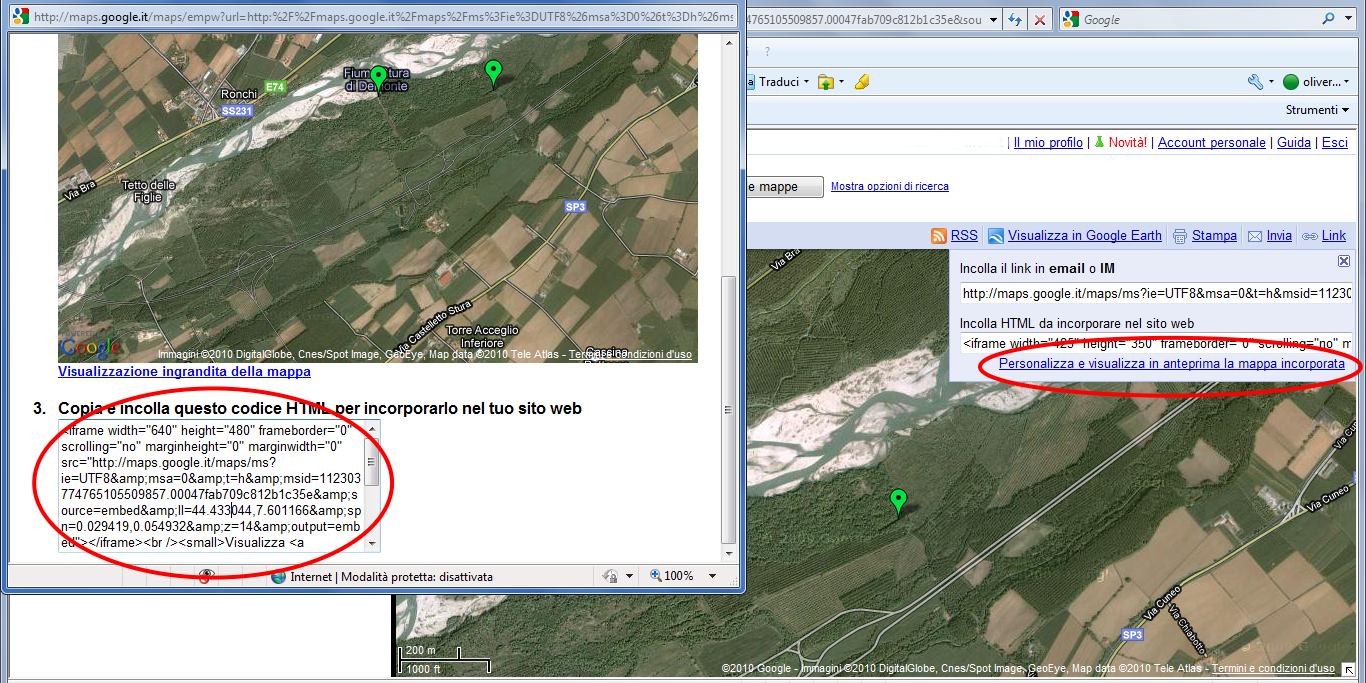
Task: Open the security status dropdown arrow
Action: pyautogui.click(x=629, y=576)
